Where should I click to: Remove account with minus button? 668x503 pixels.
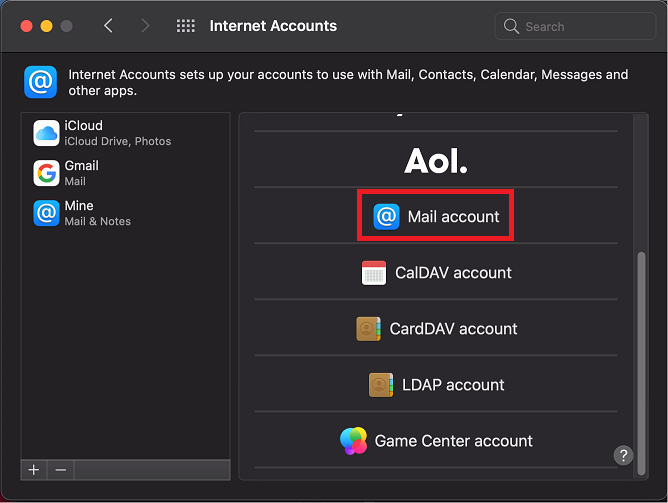(x=60, y=470)
